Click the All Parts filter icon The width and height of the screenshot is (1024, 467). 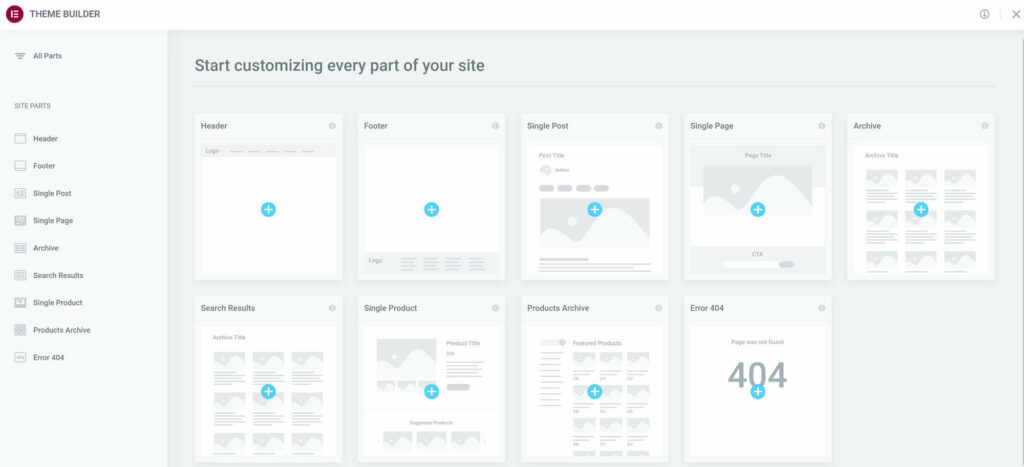click(20, 56)
